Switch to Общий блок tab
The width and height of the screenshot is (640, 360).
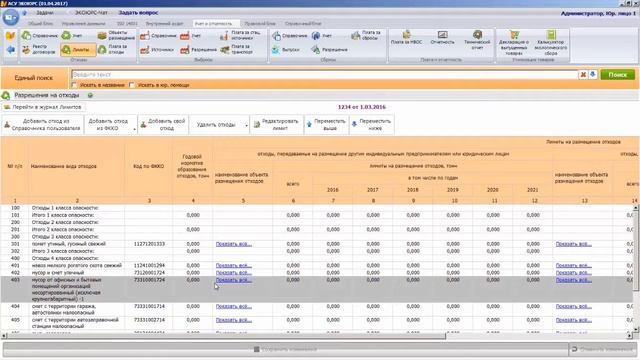[x=40, y=24]
